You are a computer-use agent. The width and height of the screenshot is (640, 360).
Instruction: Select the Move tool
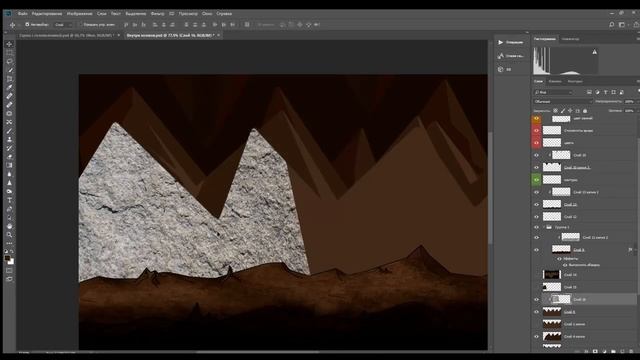point(9,44)
